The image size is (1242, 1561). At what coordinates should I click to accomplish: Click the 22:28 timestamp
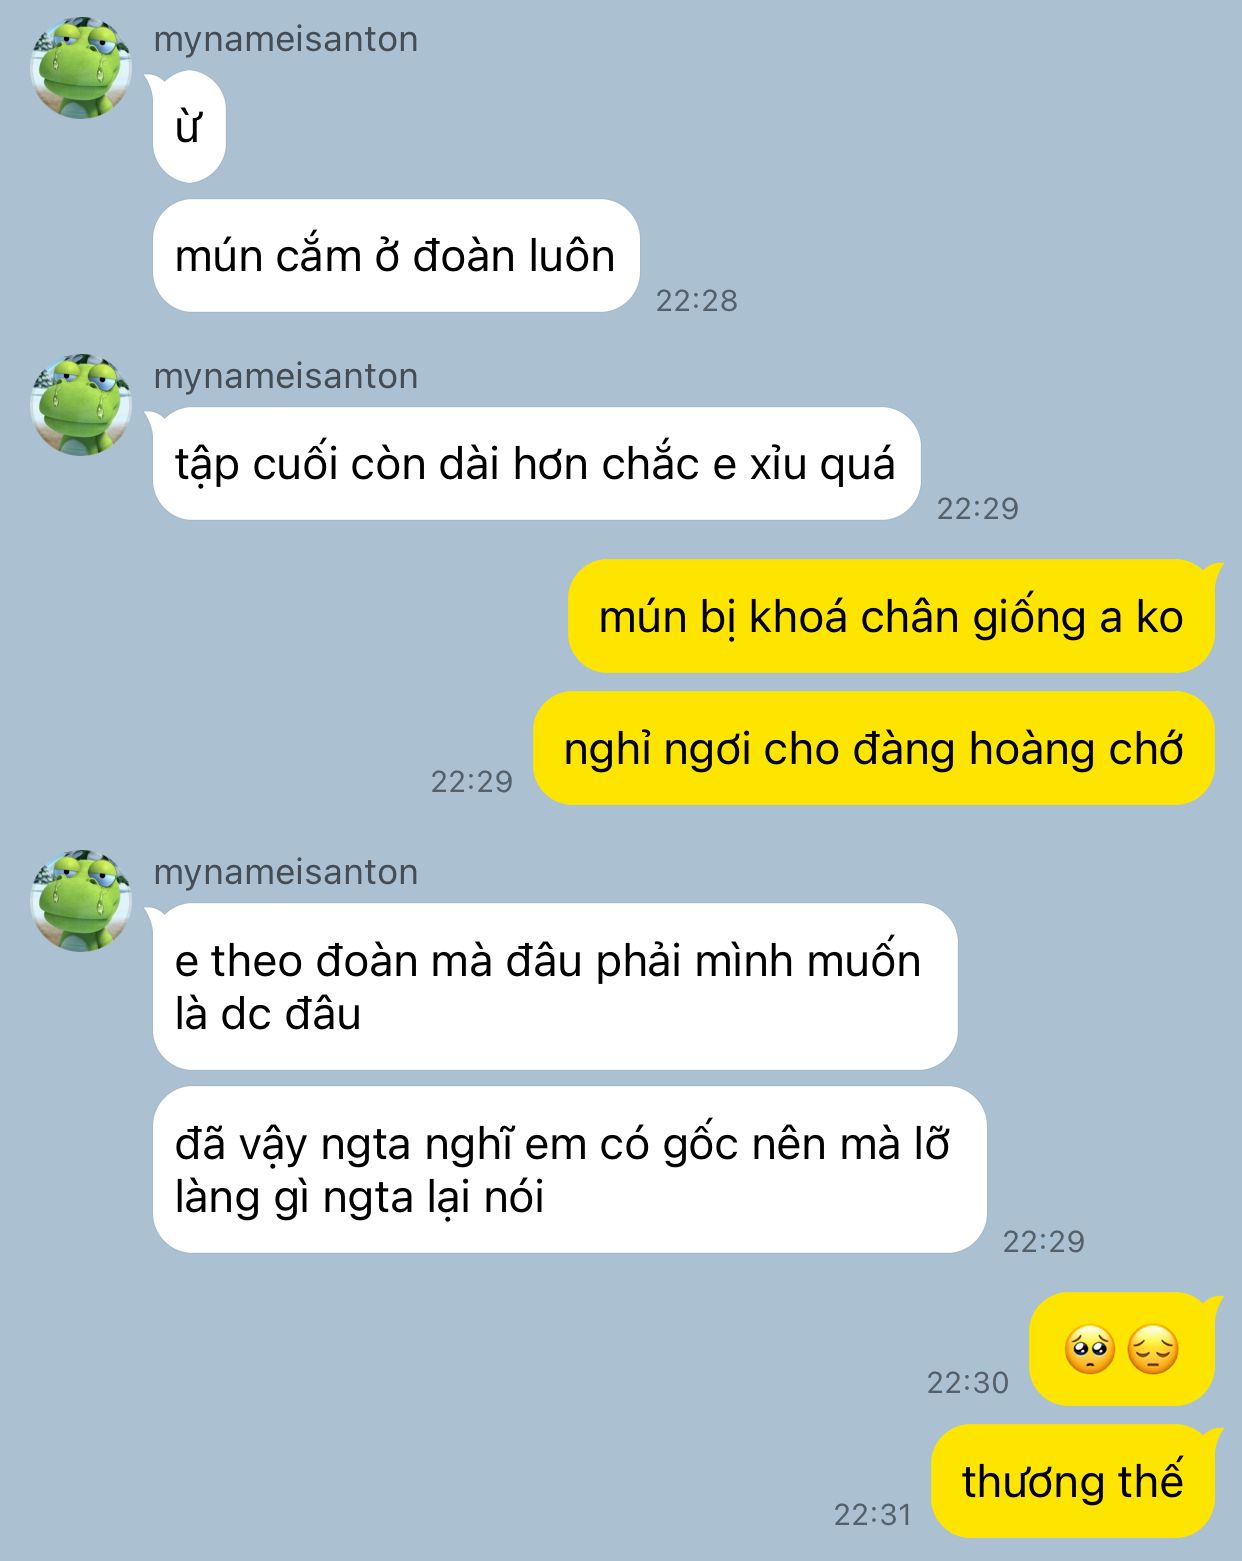(697, 300)
